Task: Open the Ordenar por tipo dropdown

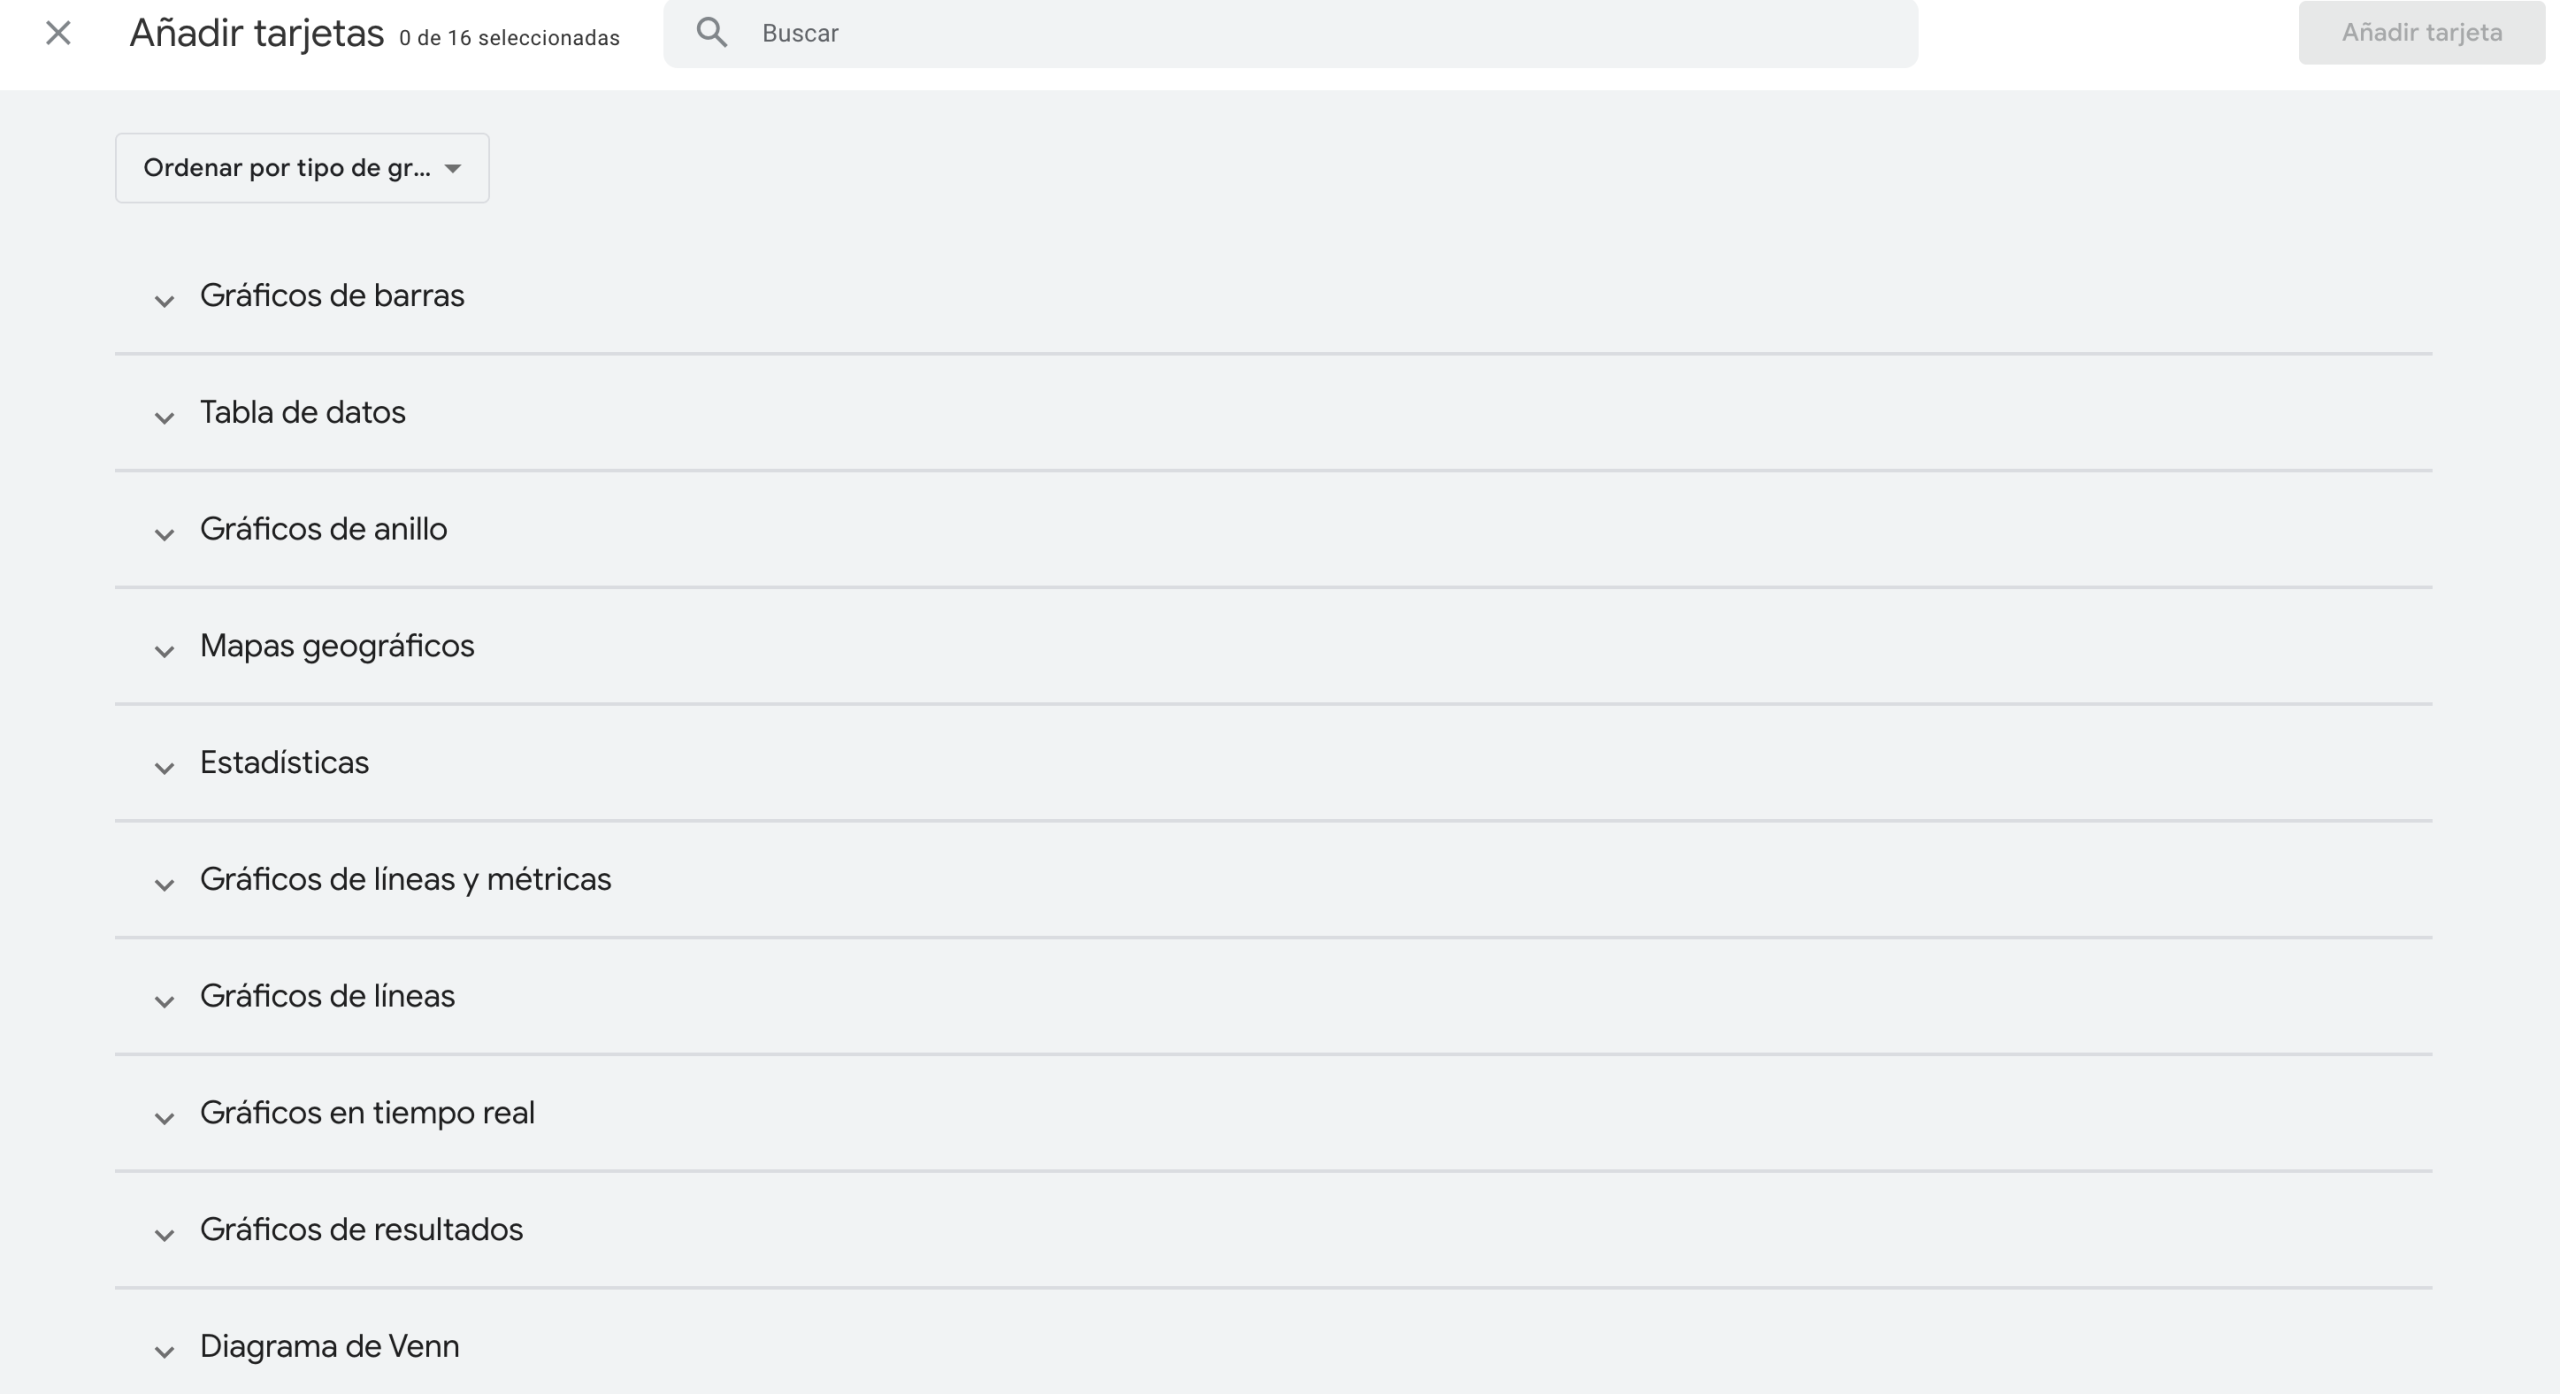Action: [x=302, y=168]
